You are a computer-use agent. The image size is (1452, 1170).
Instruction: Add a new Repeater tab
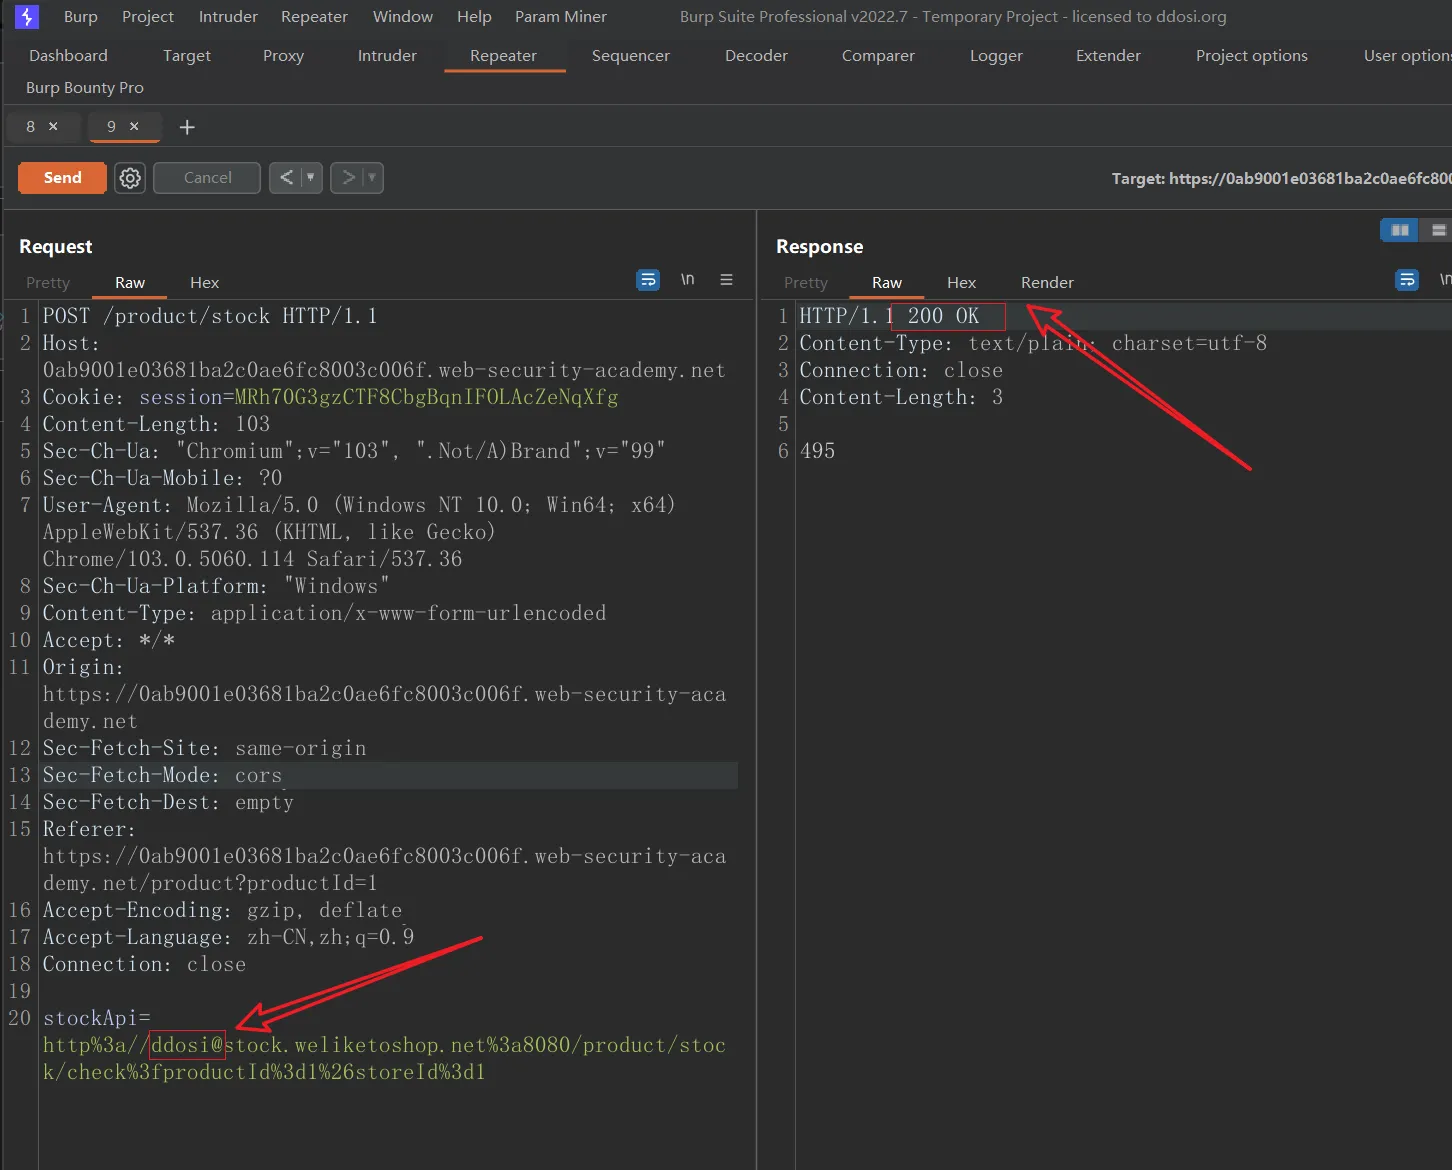coord(187,127)
